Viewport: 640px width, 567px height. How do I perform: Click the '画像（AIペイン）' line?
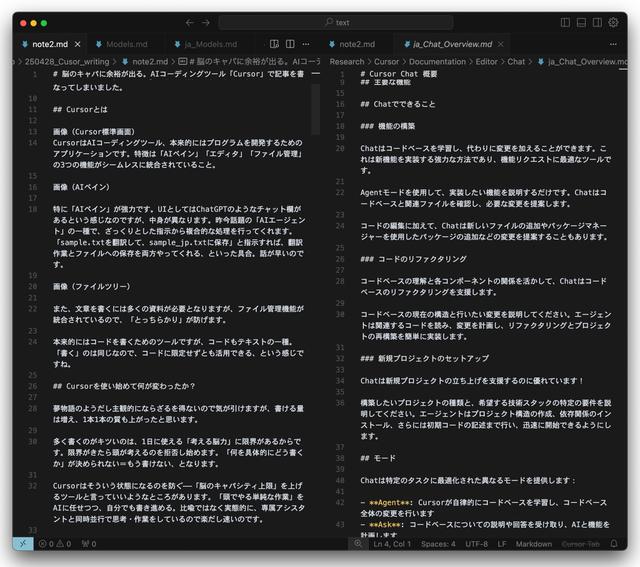[81, 187]
